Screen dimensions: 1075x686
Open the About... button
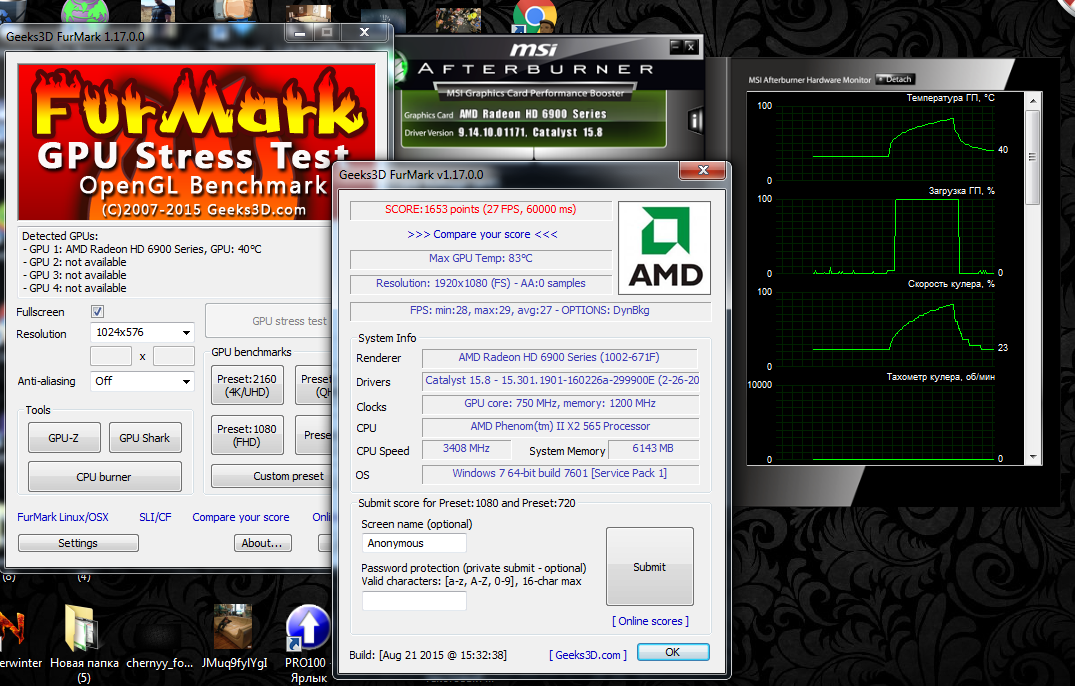tap(263, 543)
